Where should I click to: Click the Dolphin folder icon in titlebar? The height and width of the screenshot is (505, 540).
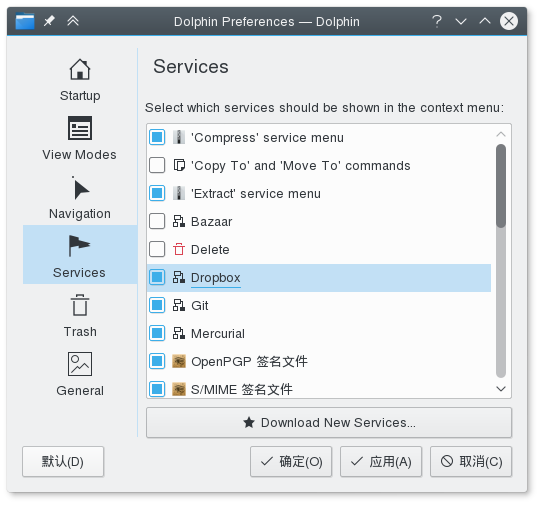(25, 21)
